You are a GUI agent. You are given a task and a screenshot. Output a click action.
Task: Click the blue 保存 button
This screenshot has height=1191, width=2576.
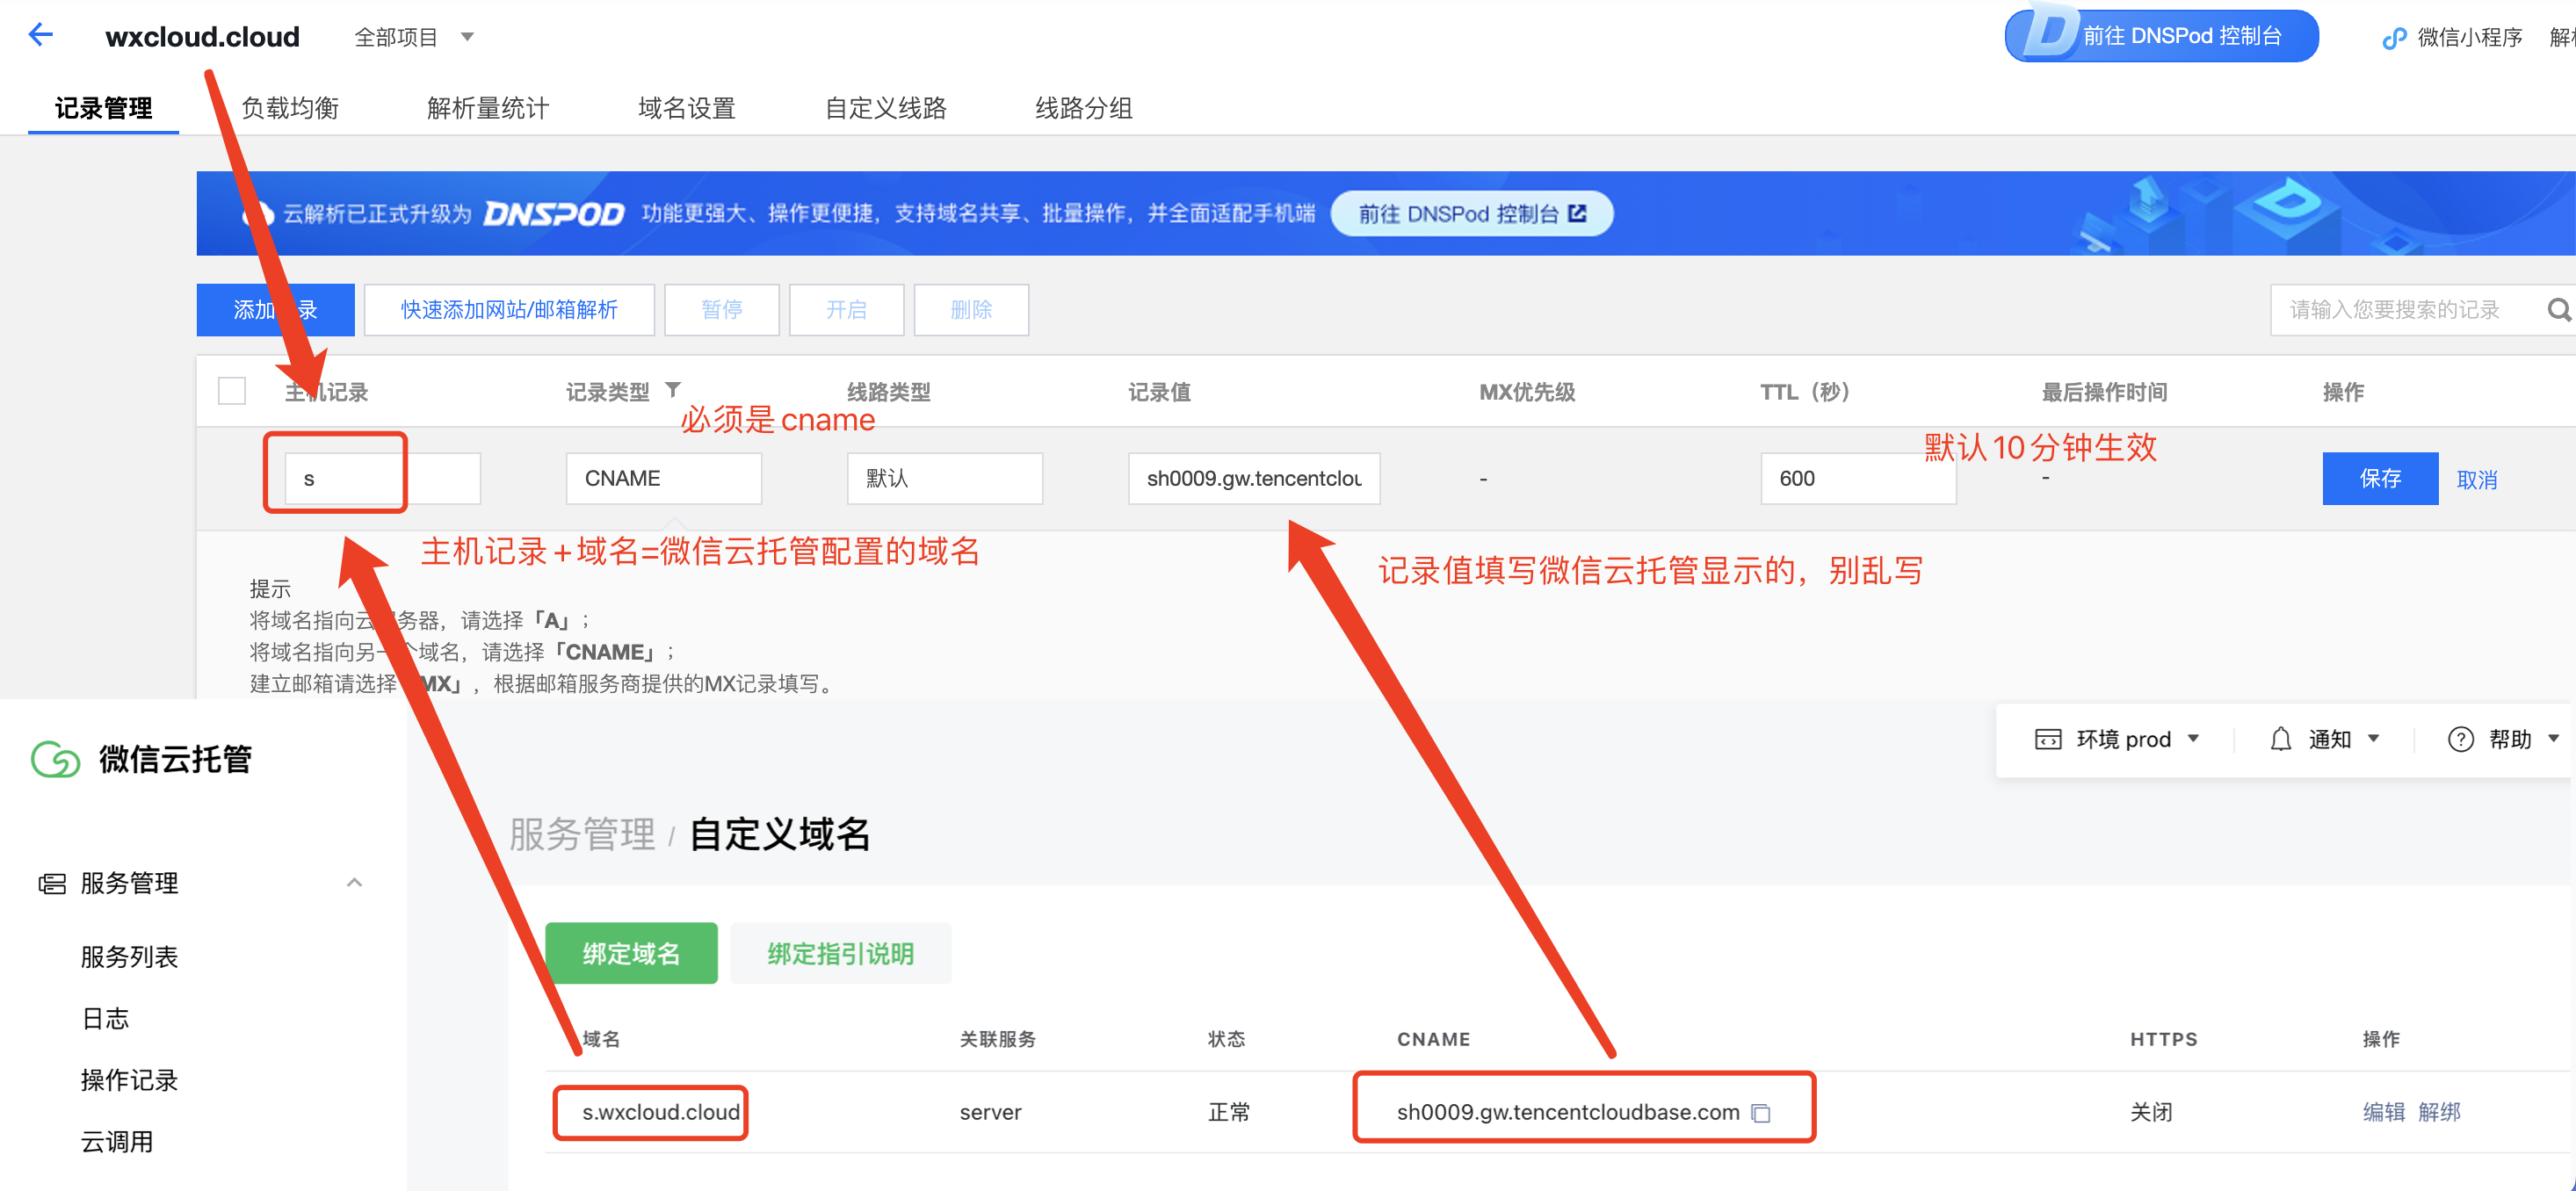tap(2379, 478)
